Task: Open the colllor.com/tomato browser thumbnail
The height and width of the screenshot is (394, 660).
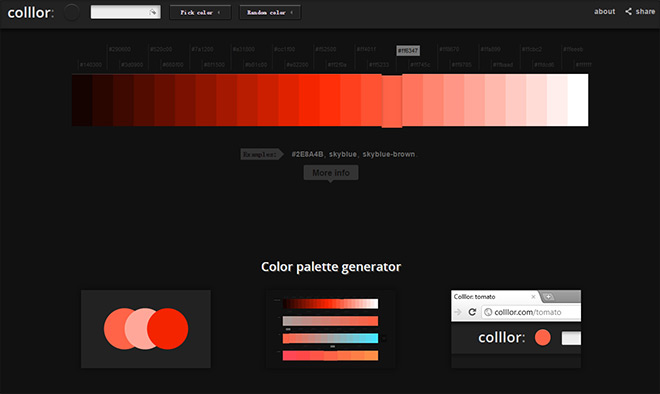Action: click(516, 329)
